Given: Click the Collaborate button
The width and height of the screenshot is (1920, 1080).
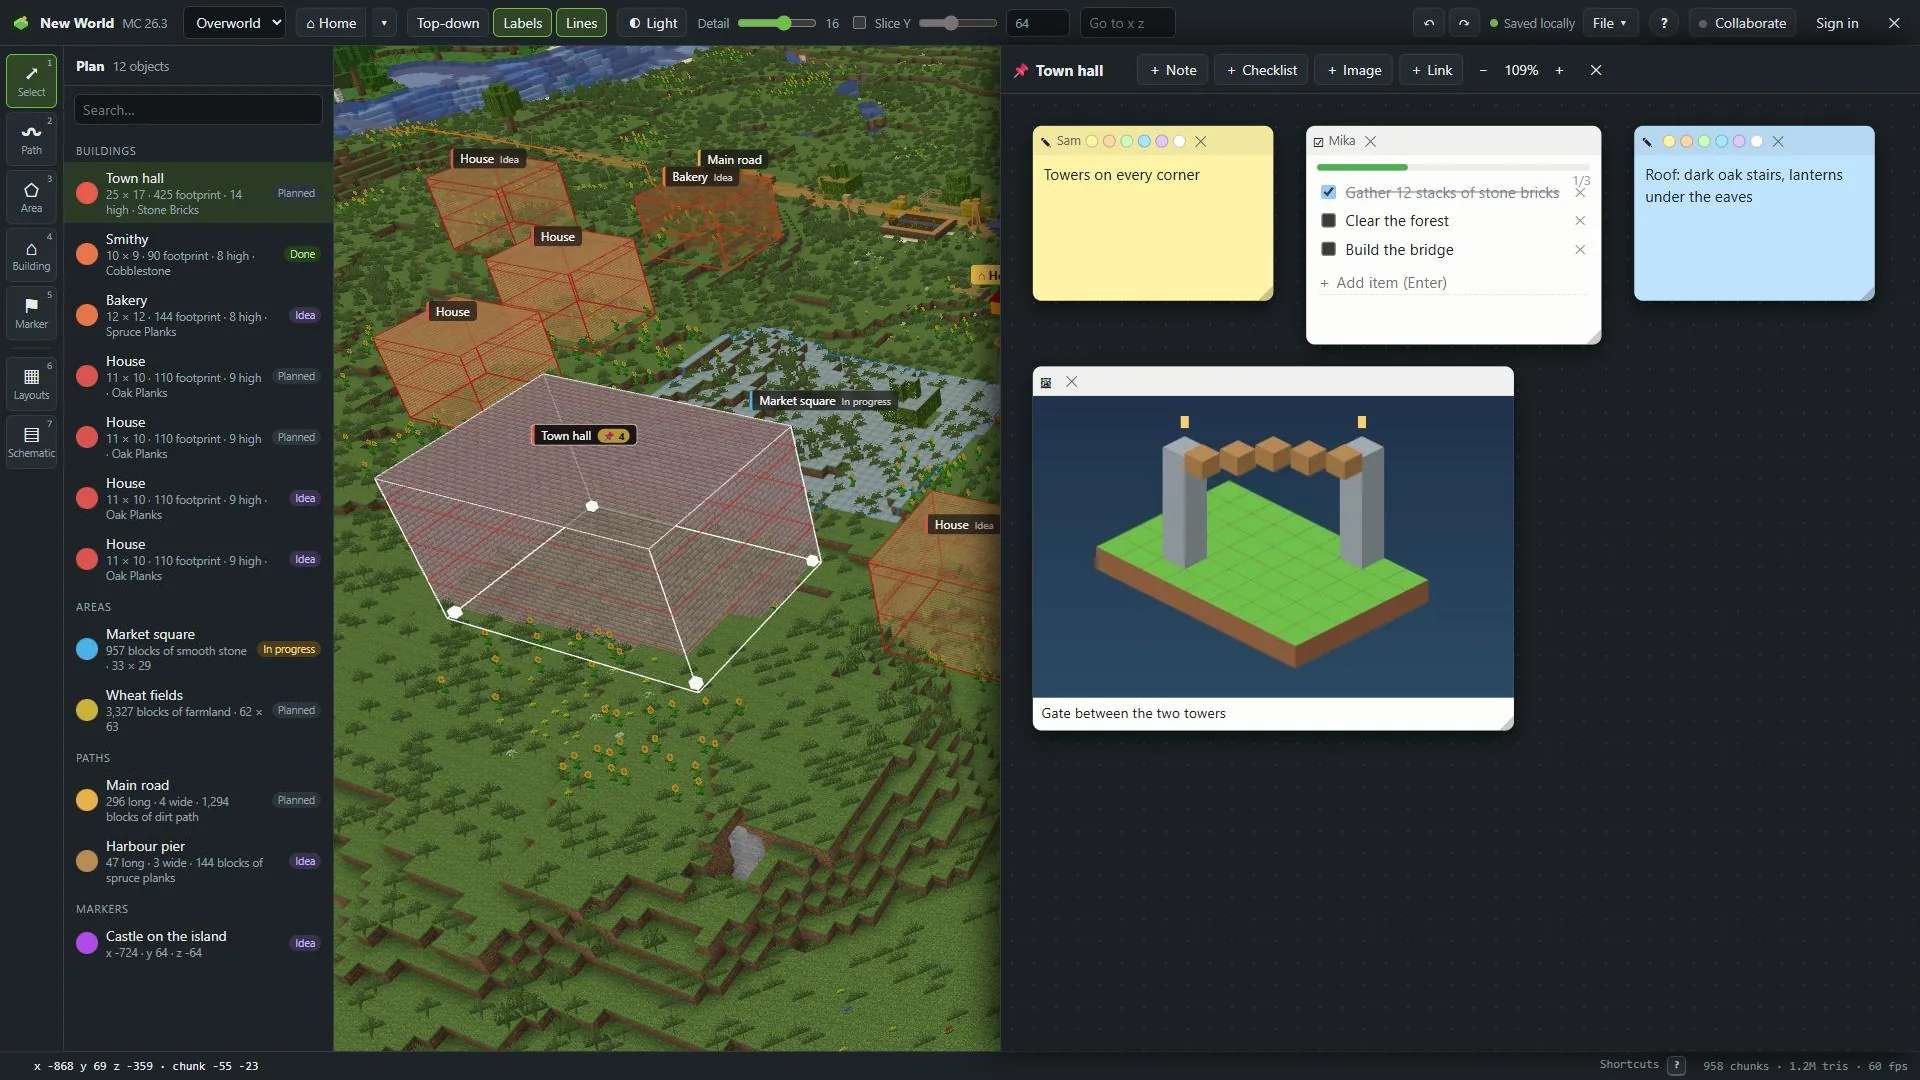Looking at the screenshot, I should click(x=1742, y=23).
